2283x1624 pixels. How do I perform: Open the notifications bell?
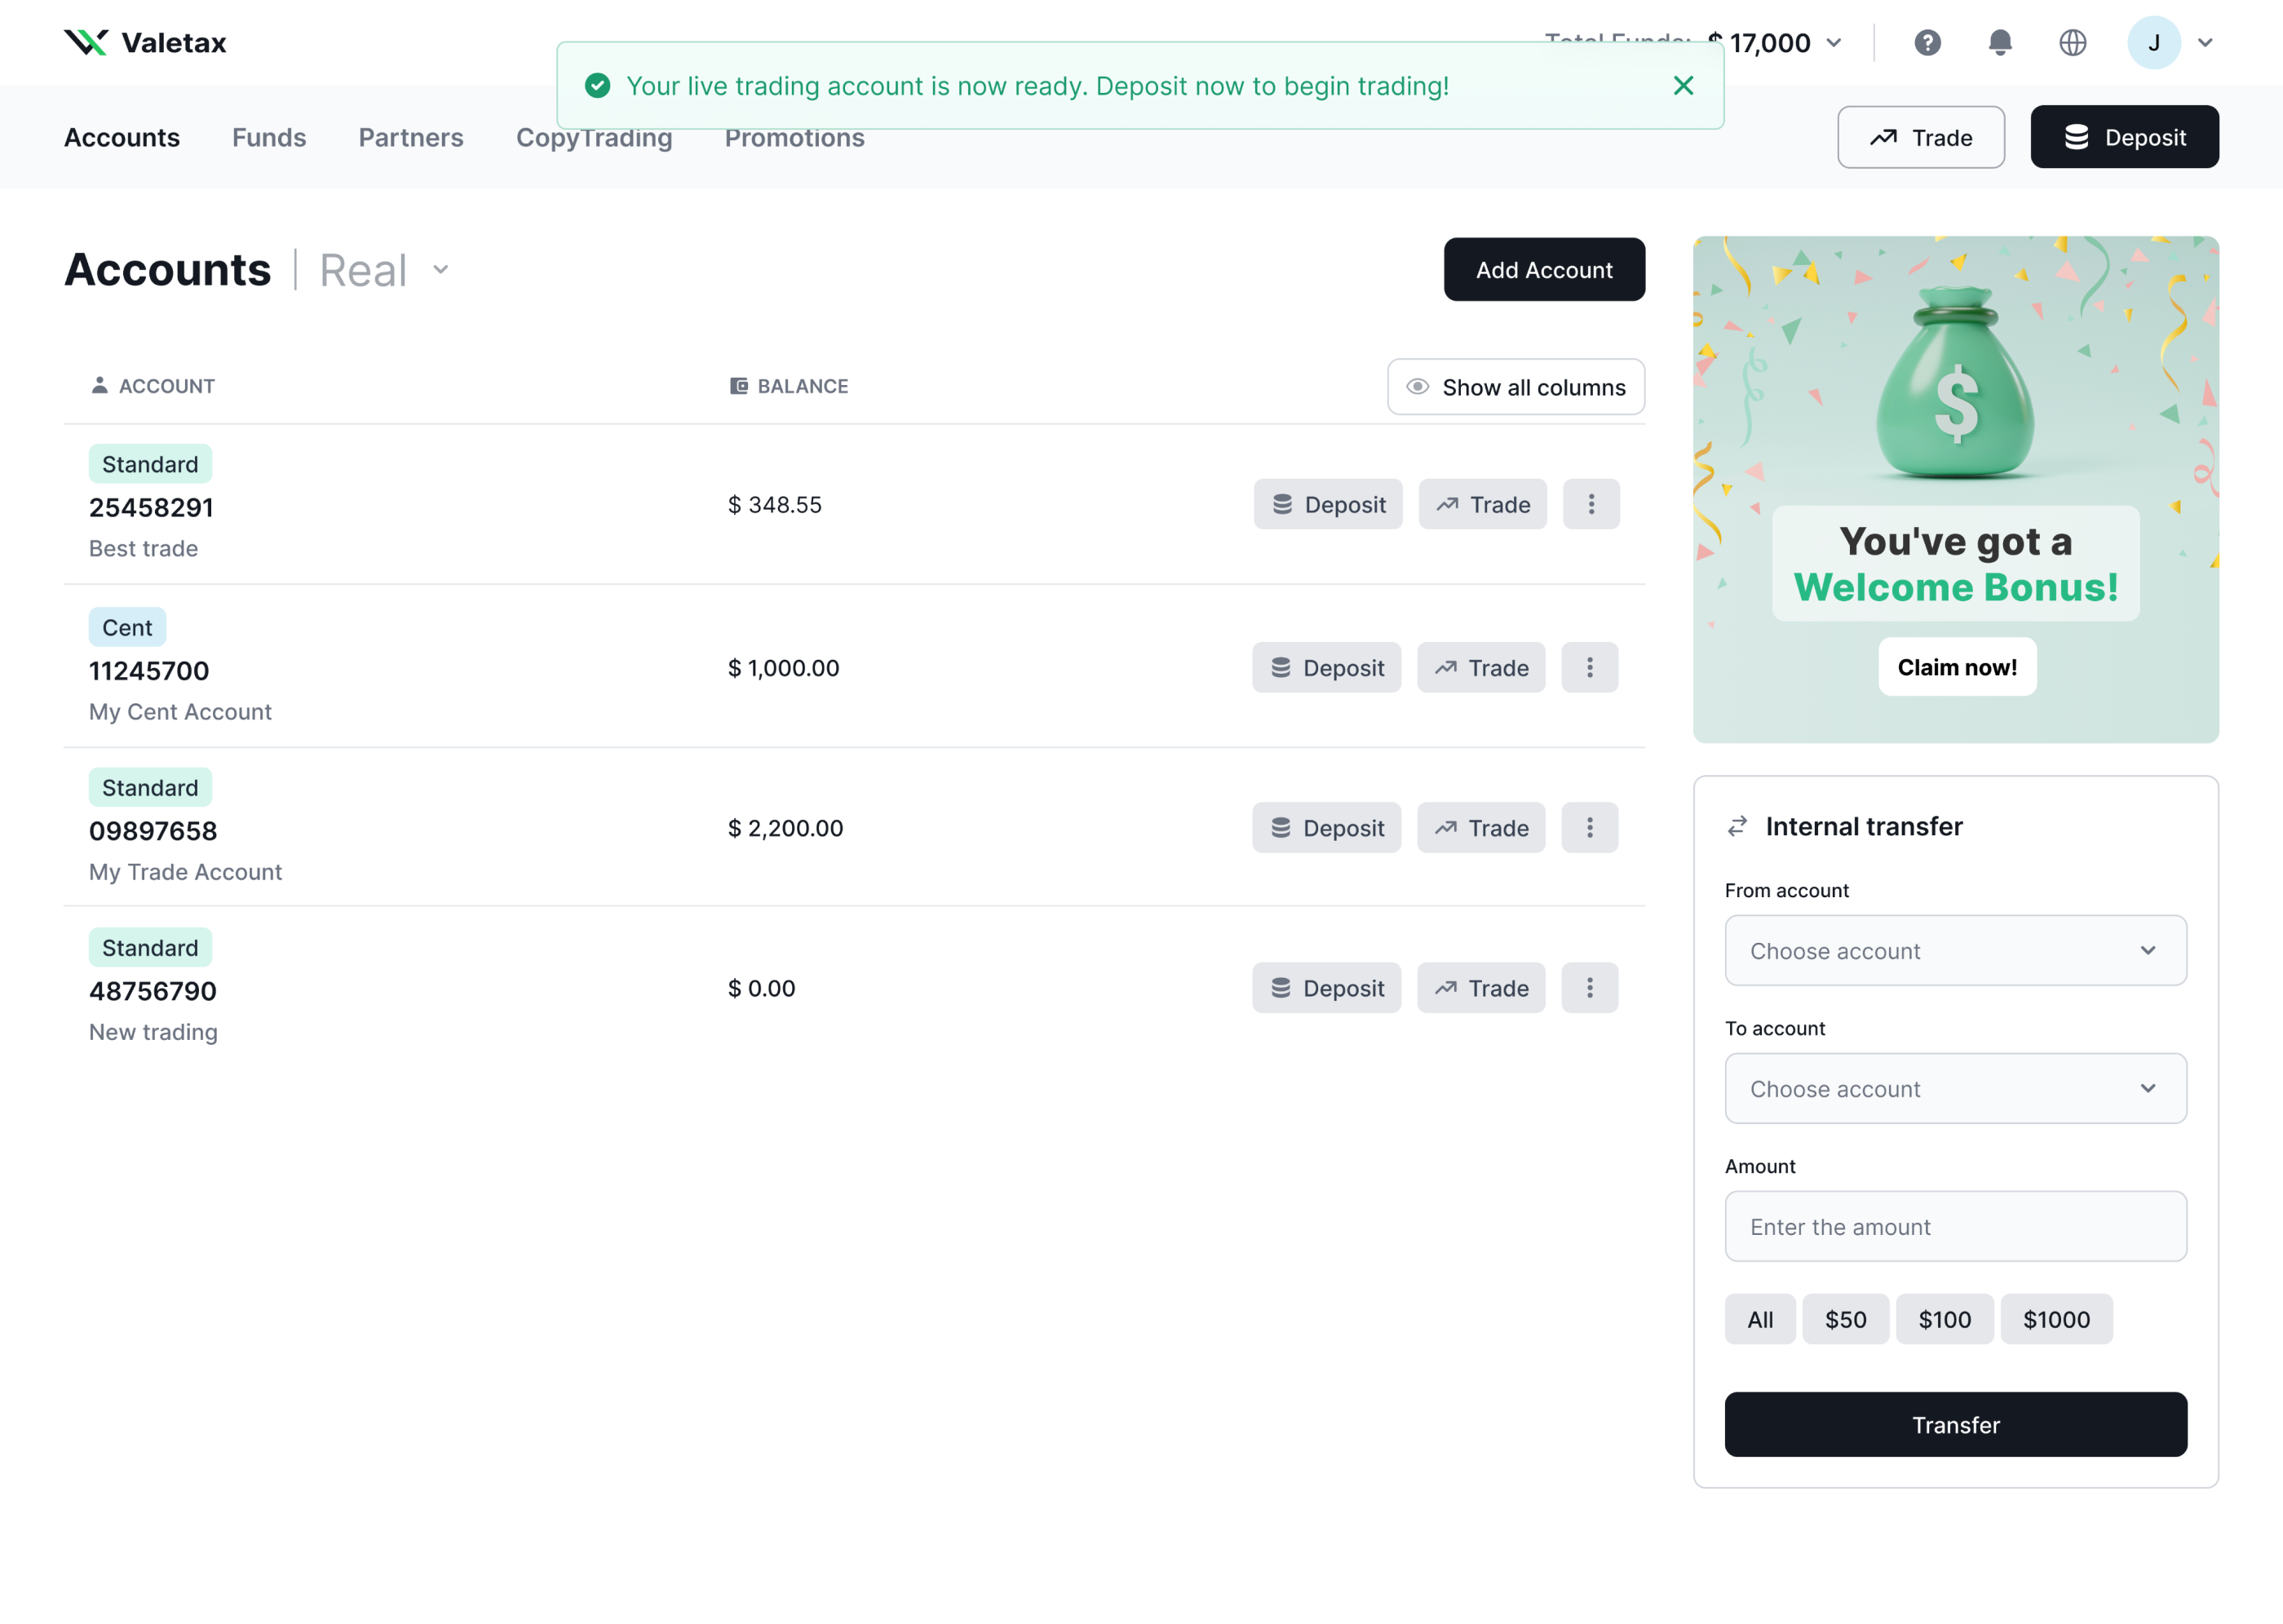point(1999,43)
